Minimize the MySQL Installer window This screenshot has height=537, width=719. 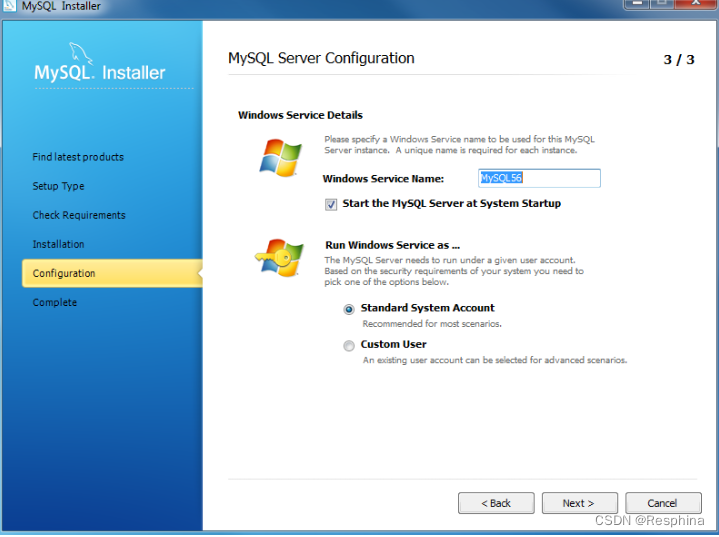click(636, 4)
